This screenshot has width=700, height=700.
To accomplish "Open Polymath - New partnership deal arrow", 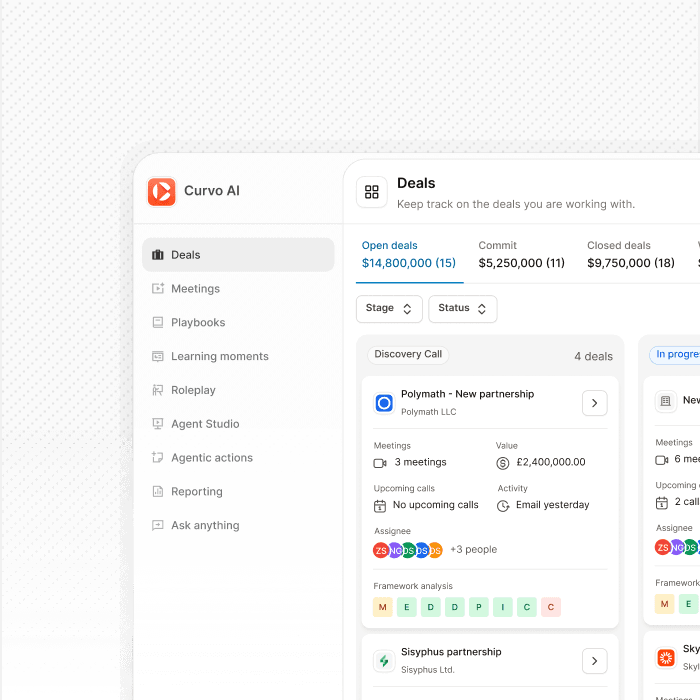I will tap(594, 403).
